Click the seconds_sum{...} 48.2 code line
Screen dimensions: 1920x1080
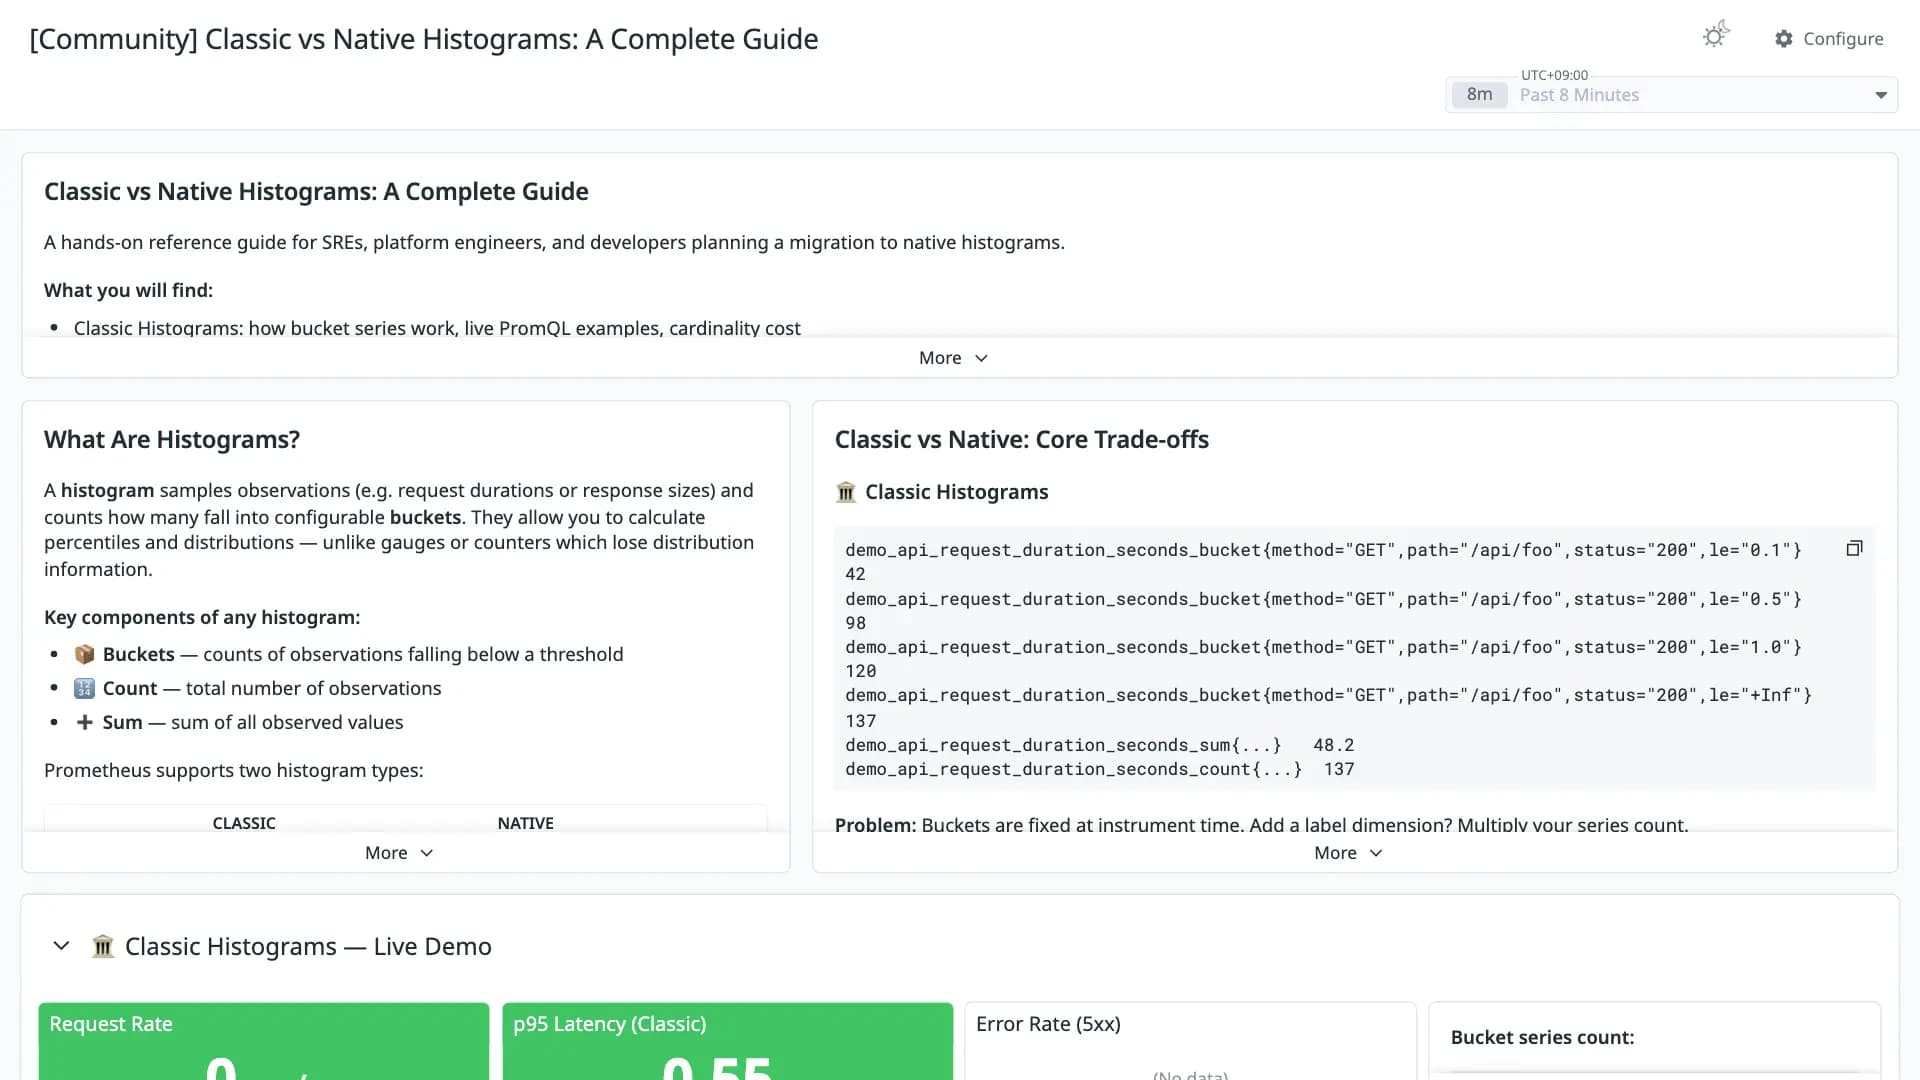click(1099, 745)
